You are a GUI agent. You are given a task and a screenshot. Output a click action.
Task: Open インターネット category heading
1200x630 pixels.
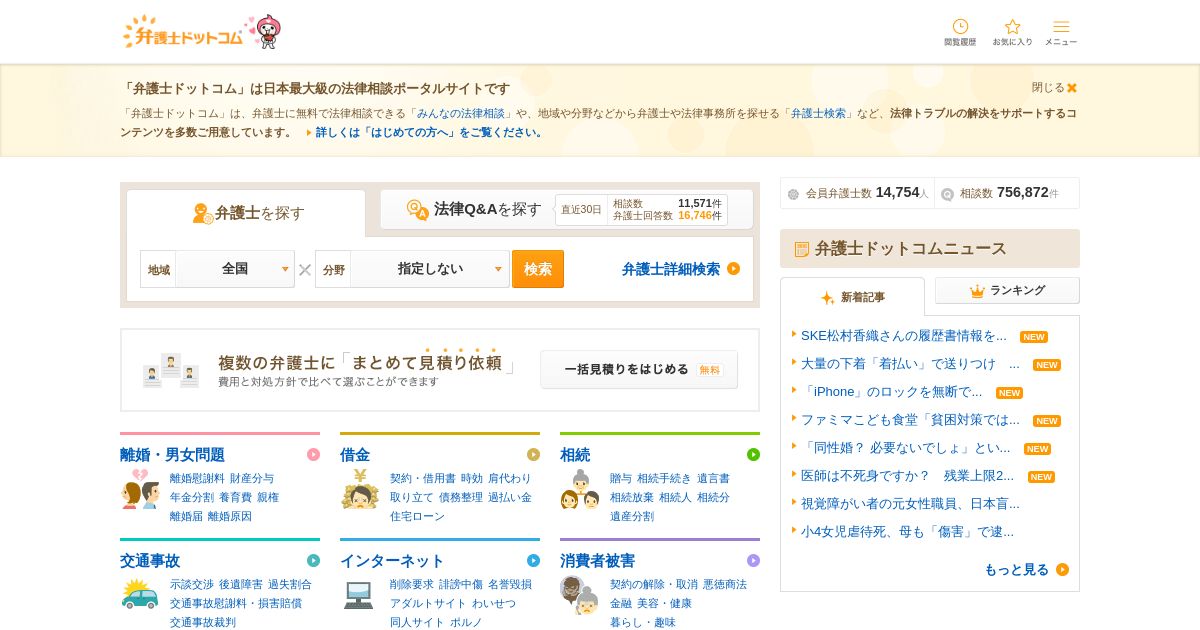392,561
